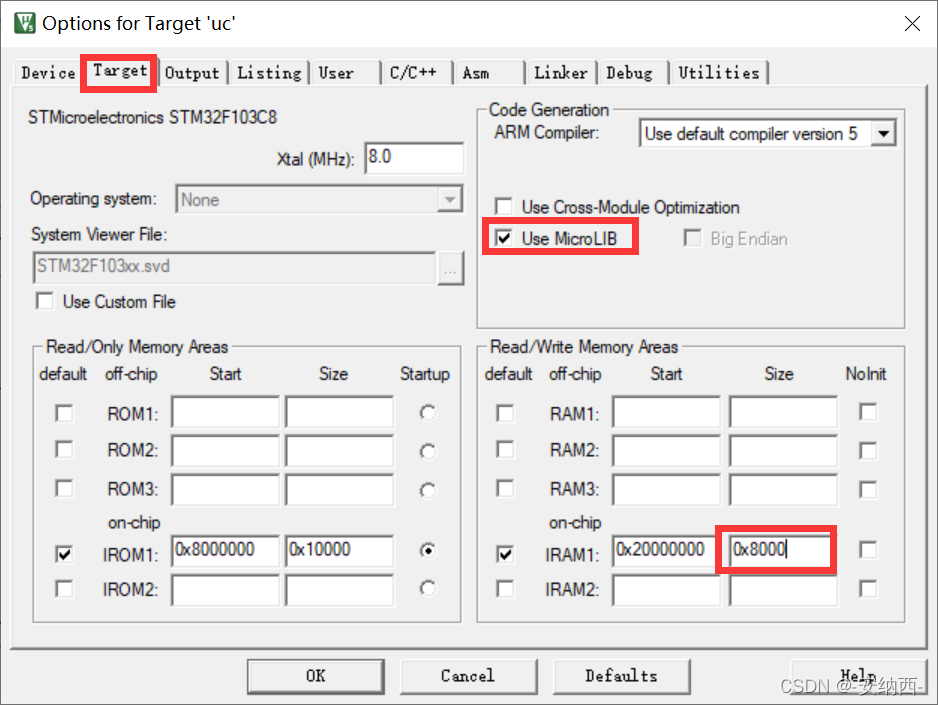Select the ROM3 Startup radio button
The width and height of the screenshot is (938, 705).
point(427,490)
